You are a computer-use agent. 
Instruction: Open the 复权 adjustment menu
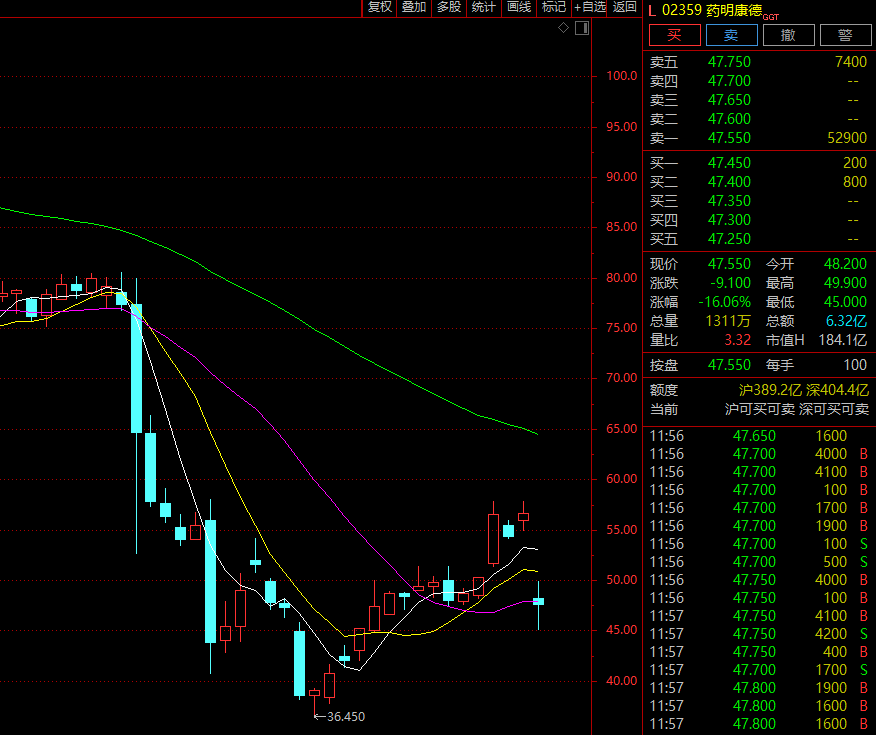(x=380, y=7)
